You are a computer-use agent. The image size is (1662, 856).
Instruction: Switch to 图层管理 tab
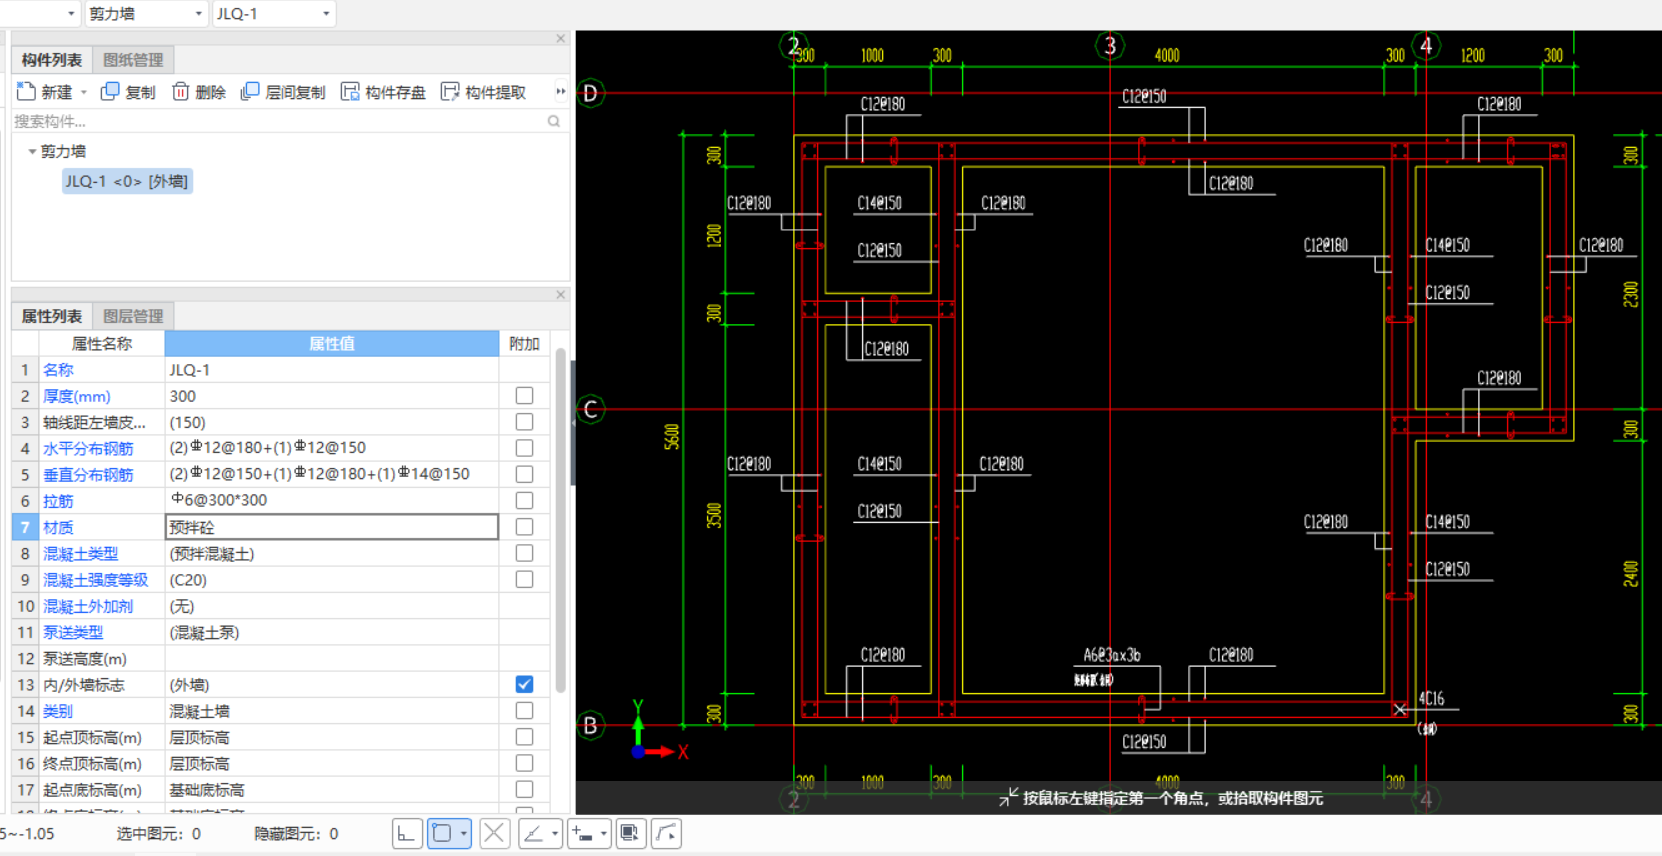click(133, 316)
